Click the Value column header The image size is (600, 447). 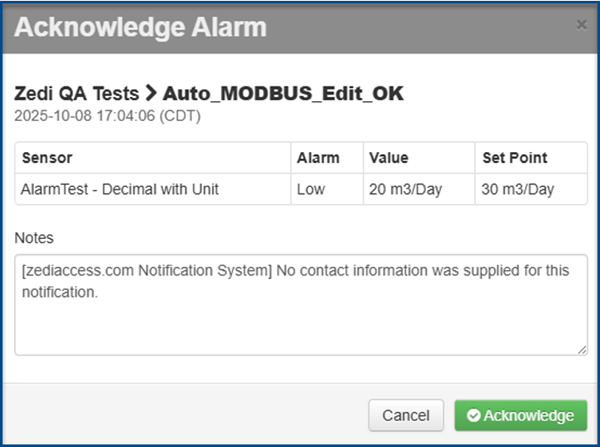[x=389, y=158]
